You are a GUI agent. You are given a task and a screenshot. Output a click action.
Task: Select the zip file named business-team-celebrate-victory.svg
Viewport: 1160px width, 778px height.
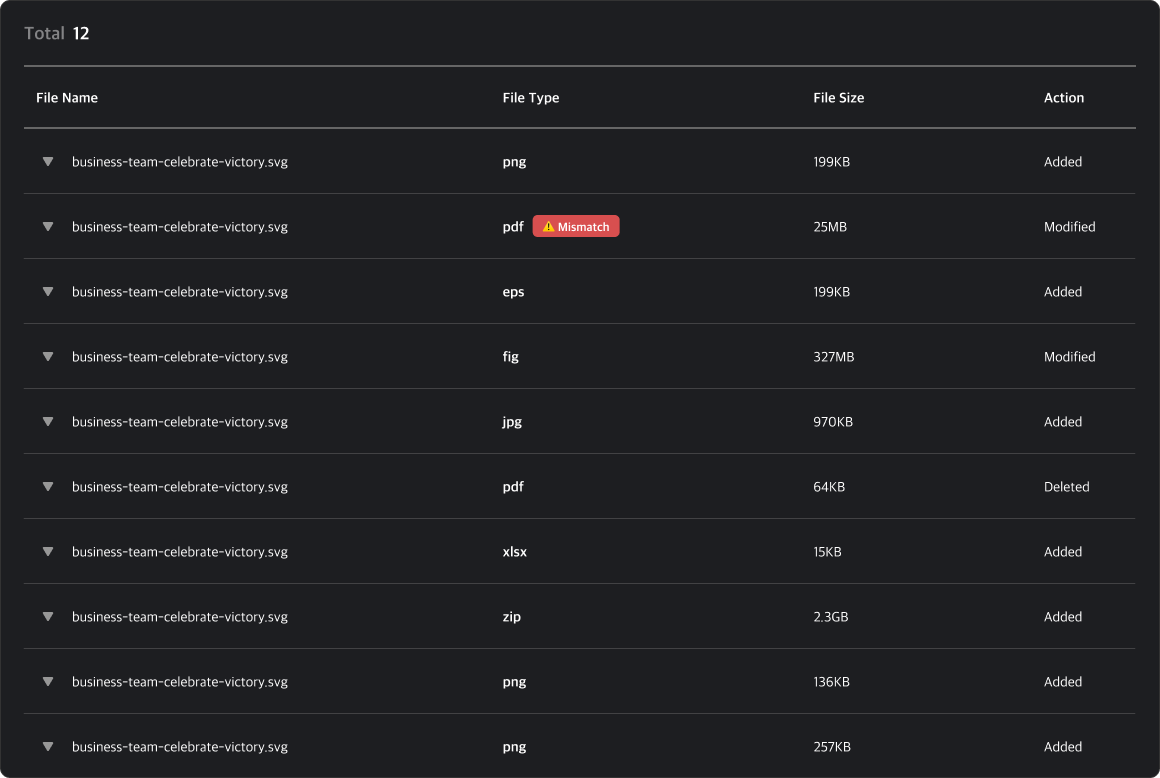pyautogui.click(x=178, y=616)
